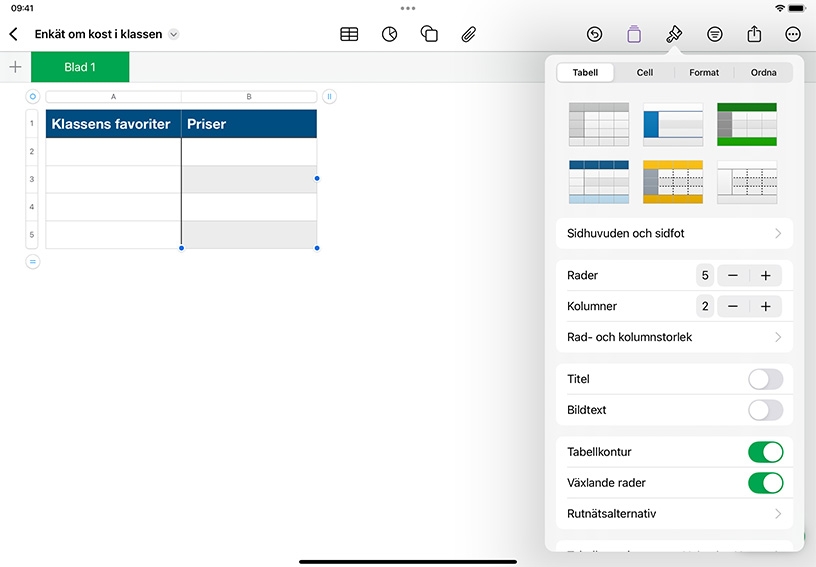Screen dimensions: 816x567
Task: Open the more options ellipsis icon
Action: 793,34
